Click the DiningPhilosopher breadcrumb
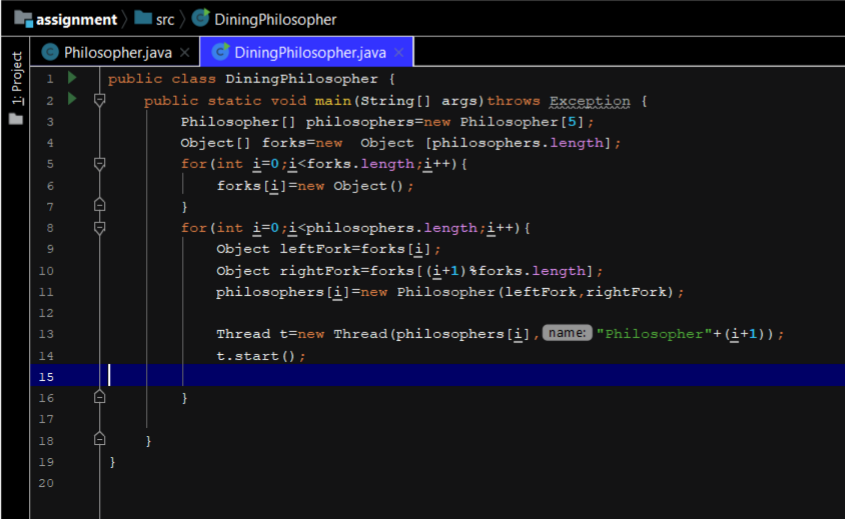The height and width of the screenshot is (519, 845). point(275,20)
